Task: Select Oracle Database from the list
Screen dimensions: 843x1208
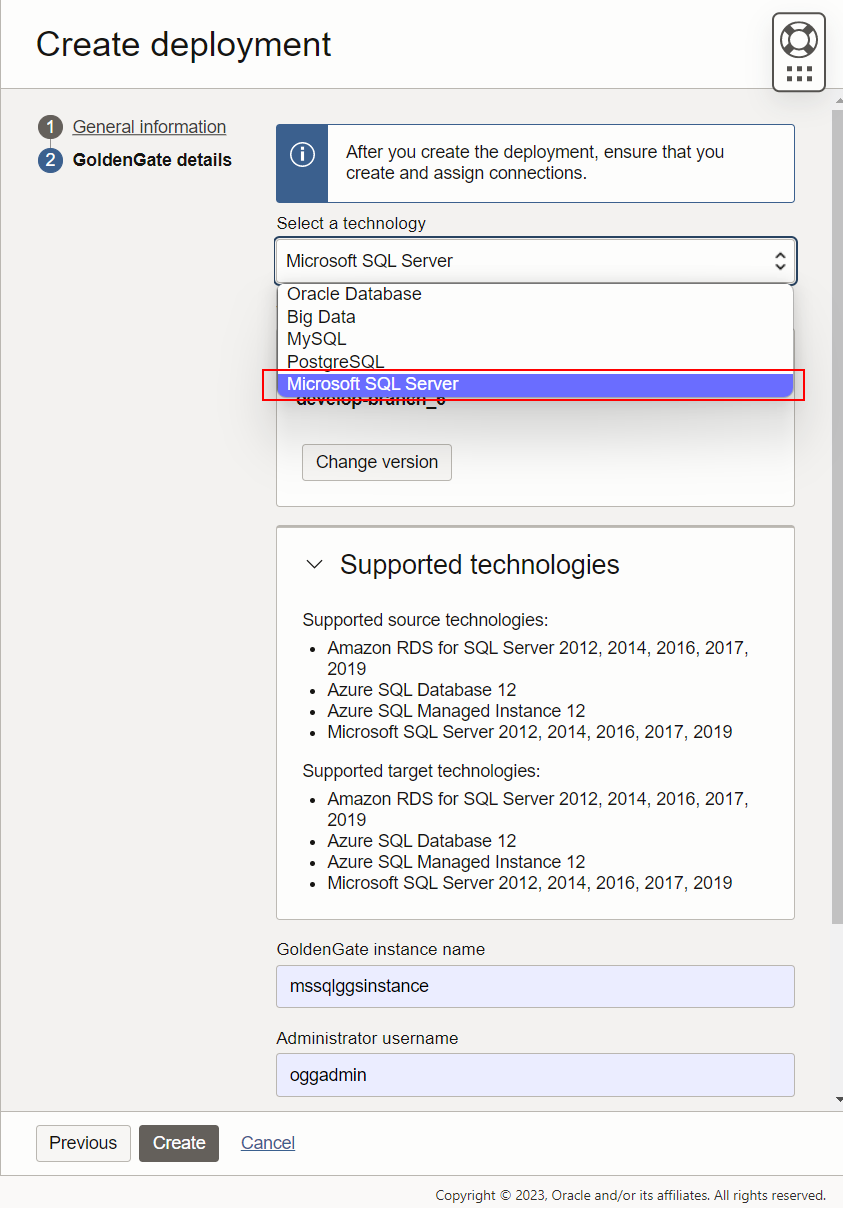Action: pos(354,294)
